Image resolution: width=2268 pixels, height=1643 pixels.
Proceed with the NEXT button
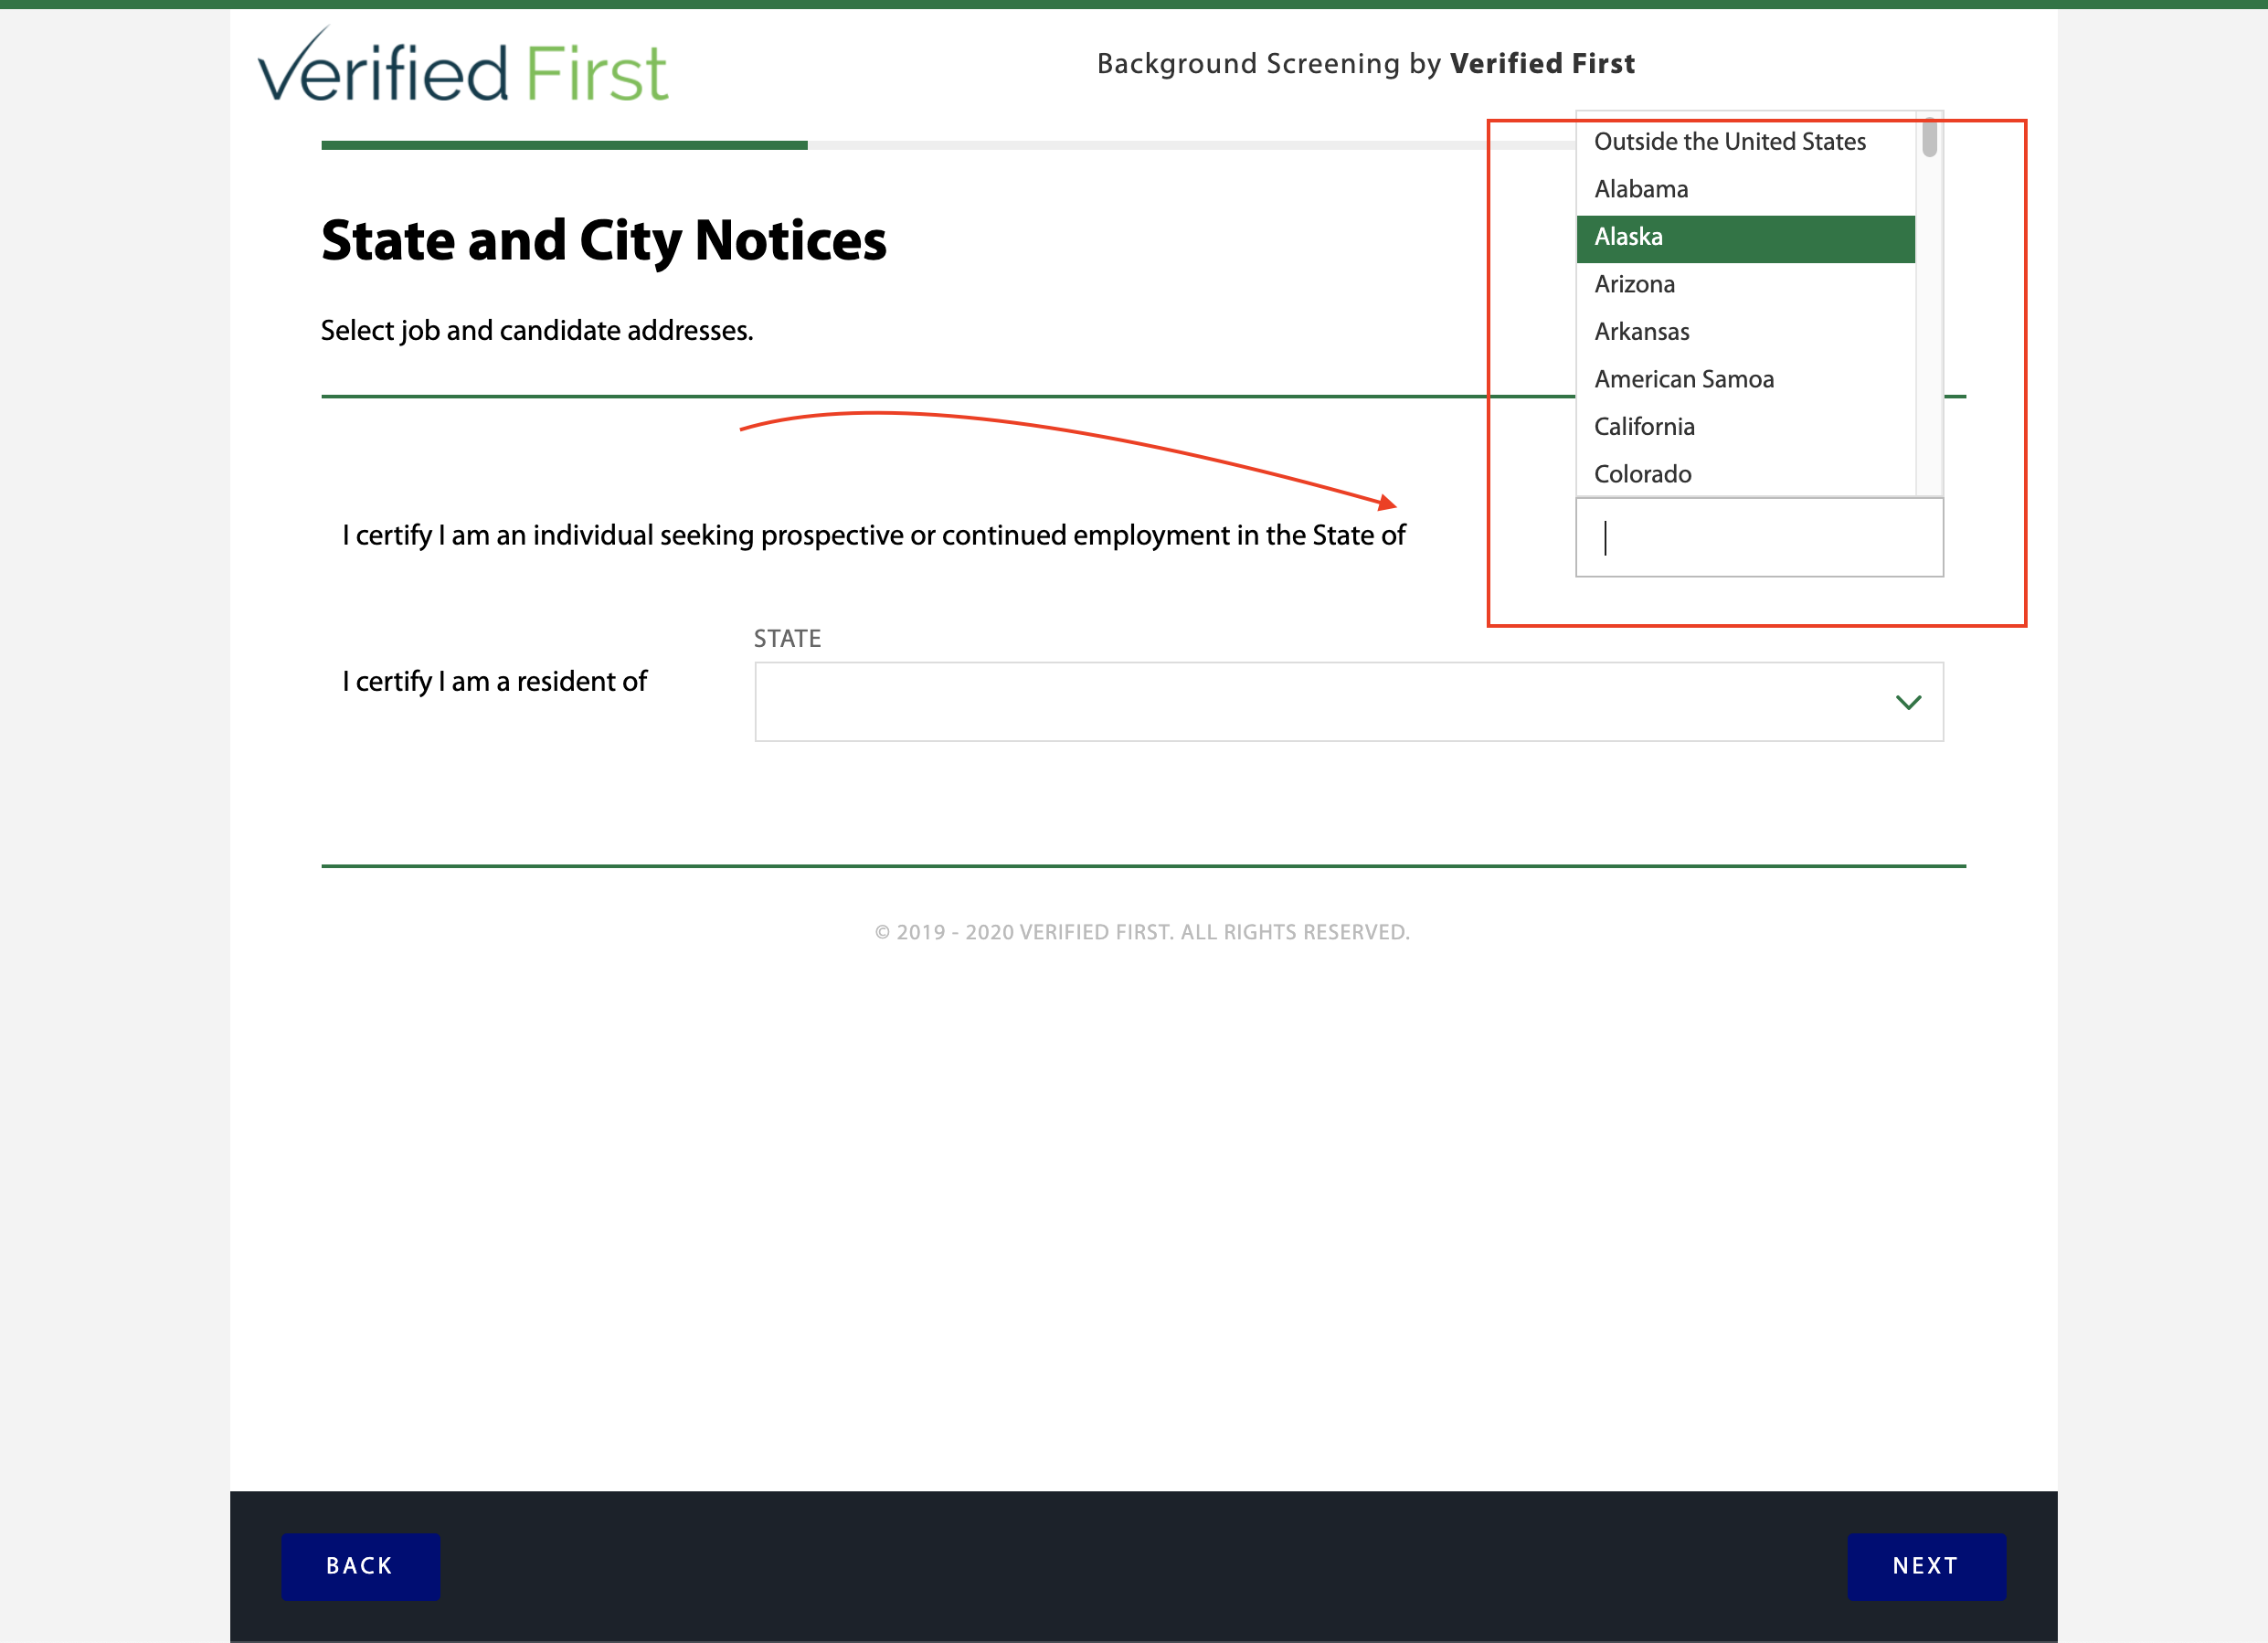pos(1925,1565)
